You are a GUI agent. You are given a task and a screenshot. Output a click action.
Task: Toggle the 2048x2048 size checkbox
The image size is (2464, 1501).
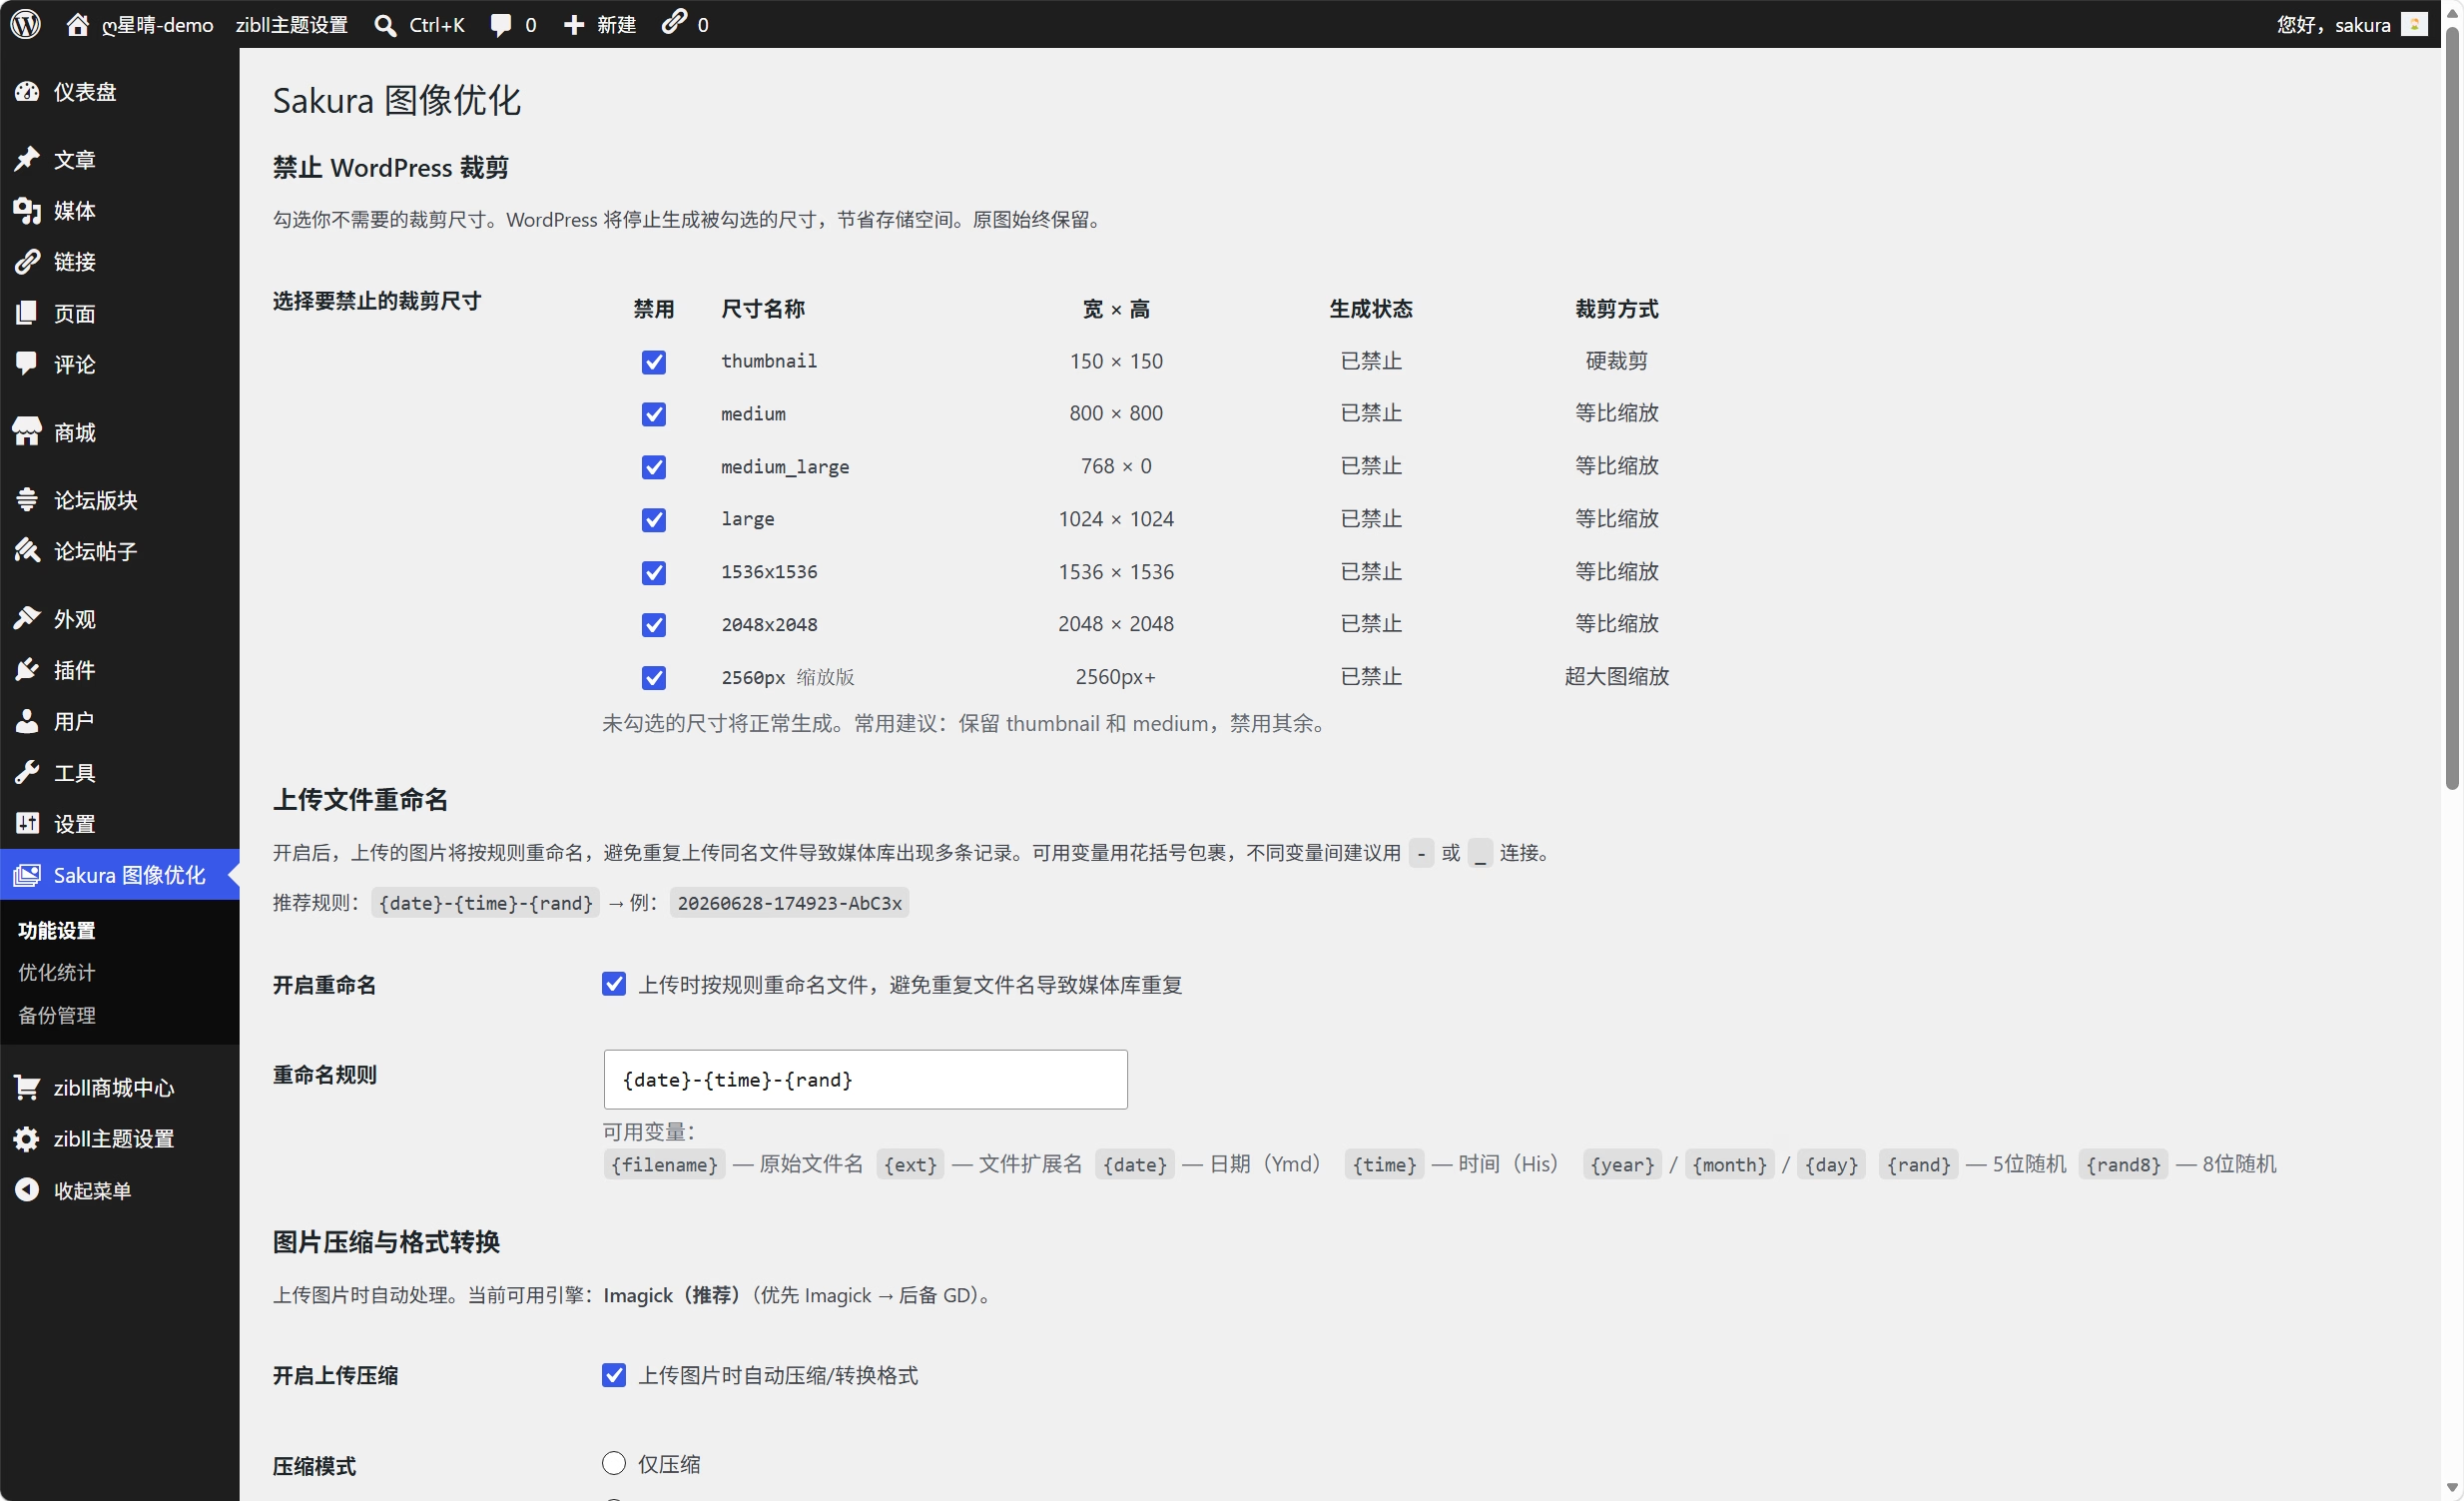click(654, 625)
